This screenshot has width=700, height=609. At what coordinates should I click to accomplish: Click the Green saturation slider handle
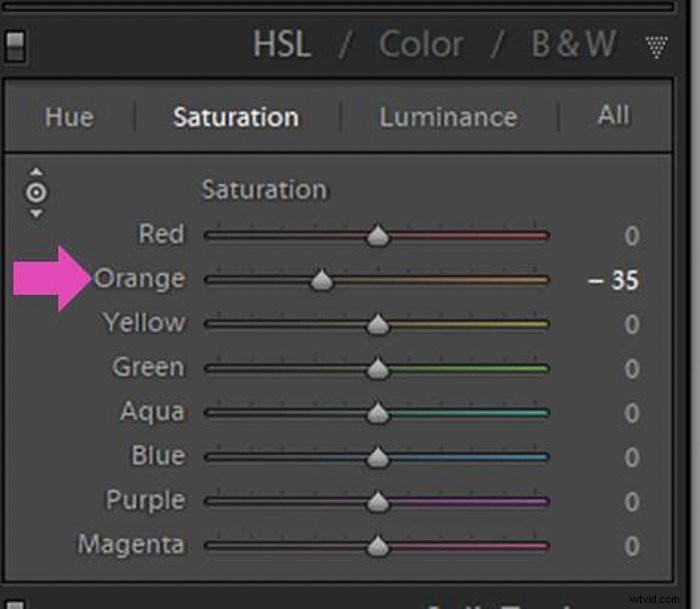[x=378, y=369]
